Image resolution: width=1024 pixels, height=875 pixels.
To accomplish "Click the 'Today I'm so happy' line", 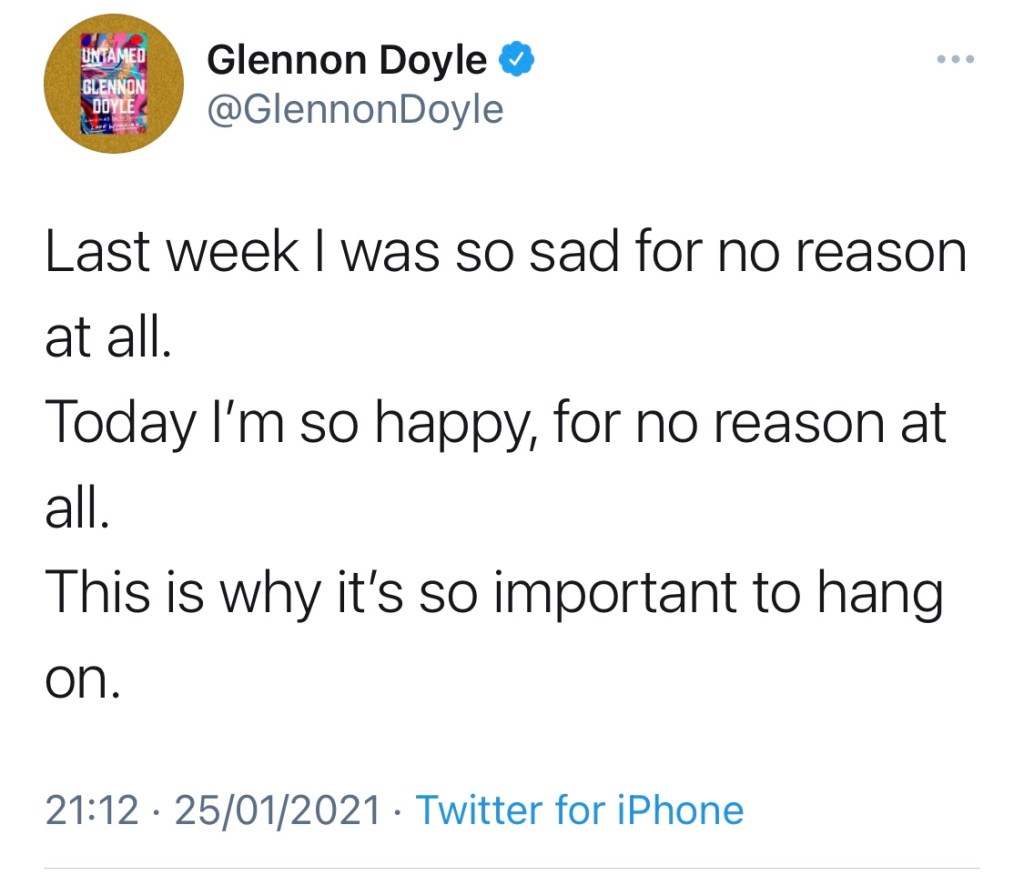I will tap(495, 425).
